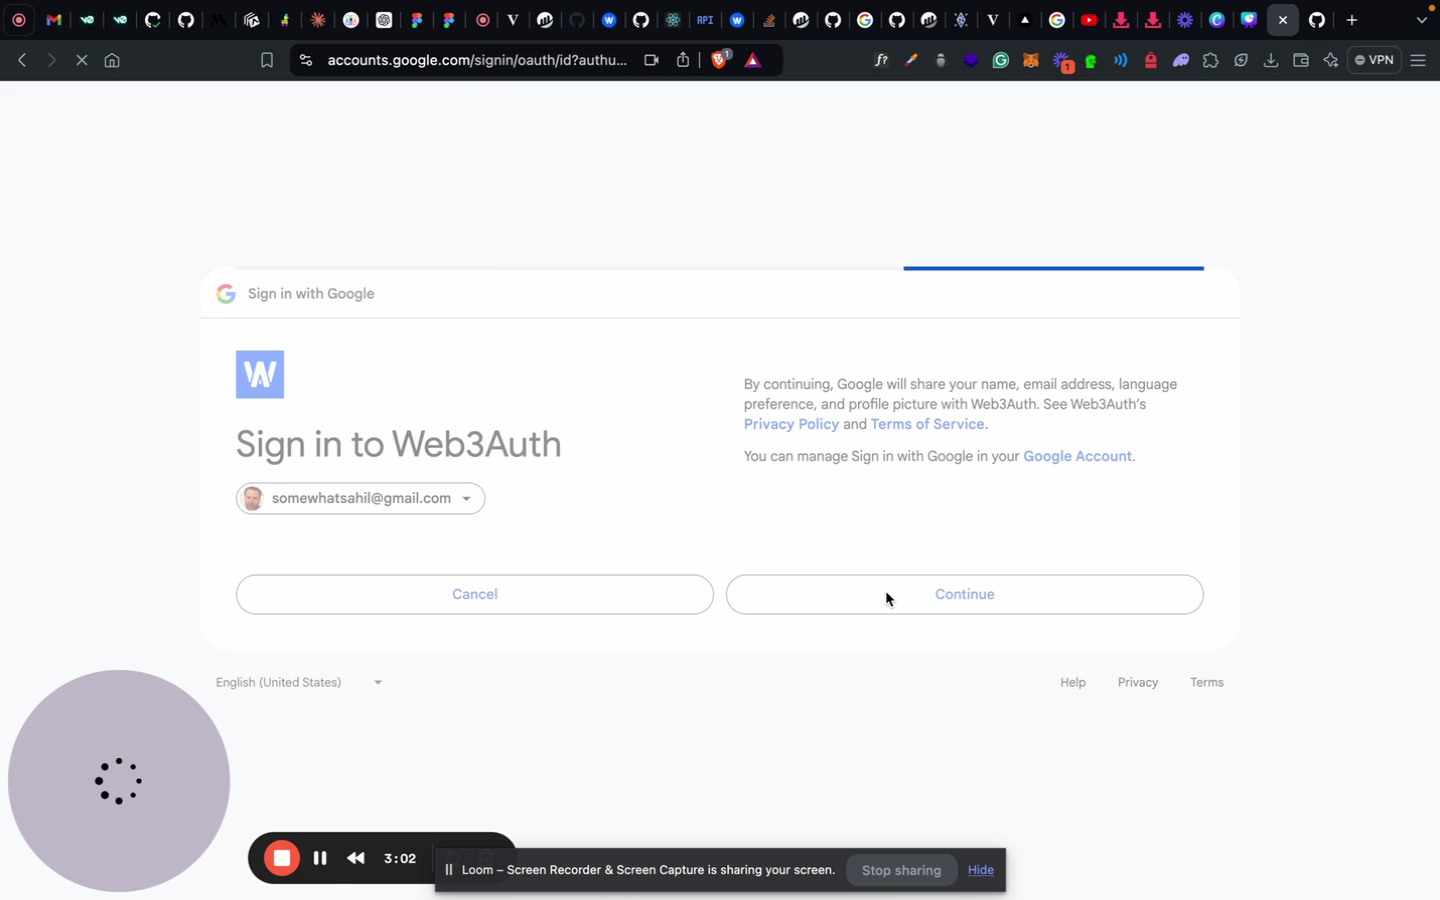Image resolution: width=1440 pixels, height=900 pixels.
Task: Toggle the Brave VPN button
Action: click(1375, 60)
